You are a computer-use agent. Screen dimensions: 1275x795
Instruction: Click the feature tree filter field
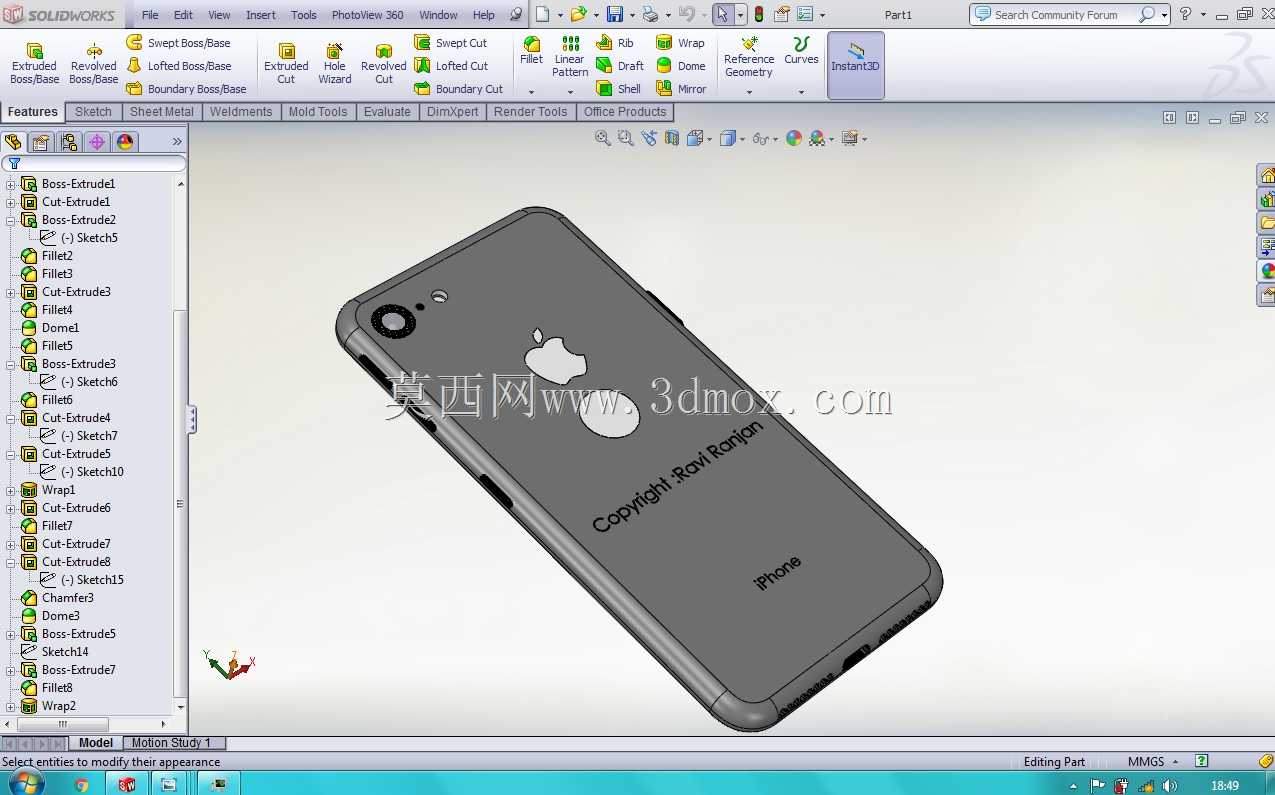coord(94,163)
